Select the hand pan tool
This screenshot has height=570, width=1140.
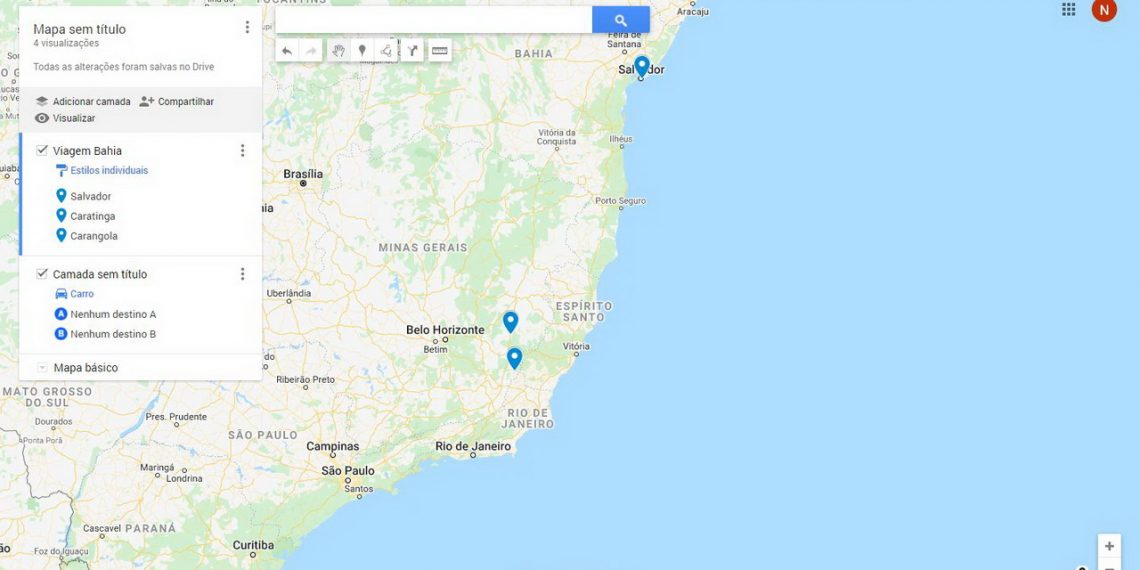(338, 50)
